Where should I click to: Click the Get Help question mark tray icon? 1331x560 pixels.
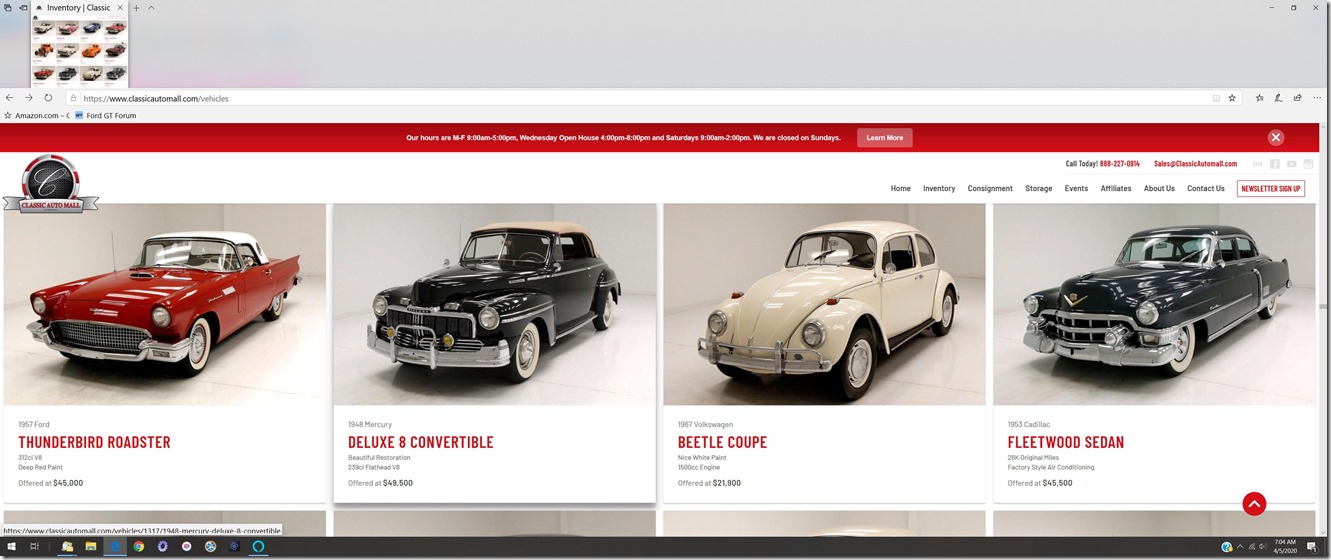(1227, 547)
